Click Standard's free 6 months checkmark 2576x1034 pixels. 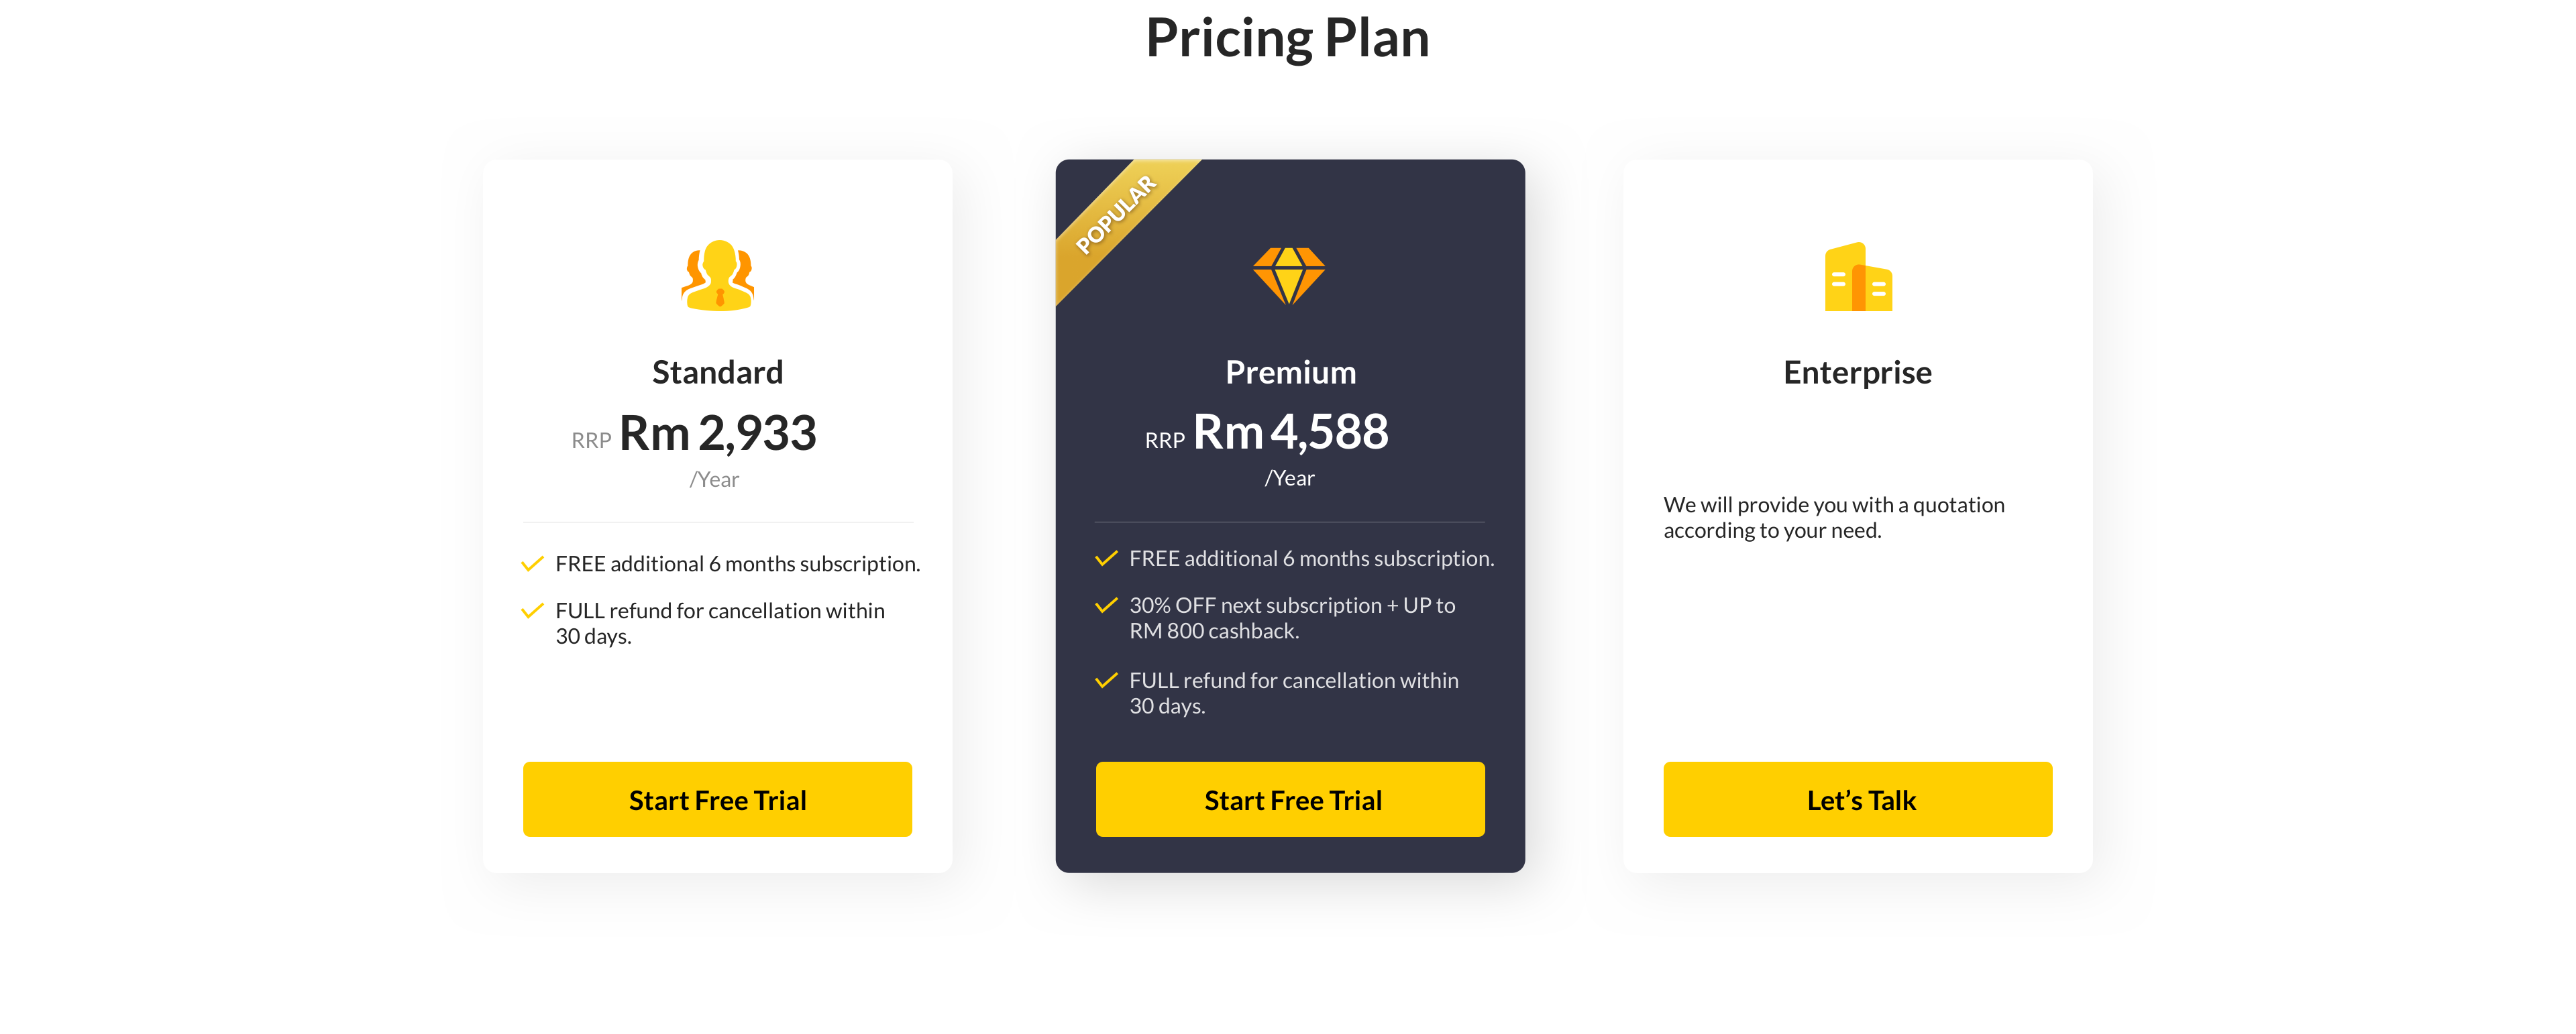coord(532,564)
